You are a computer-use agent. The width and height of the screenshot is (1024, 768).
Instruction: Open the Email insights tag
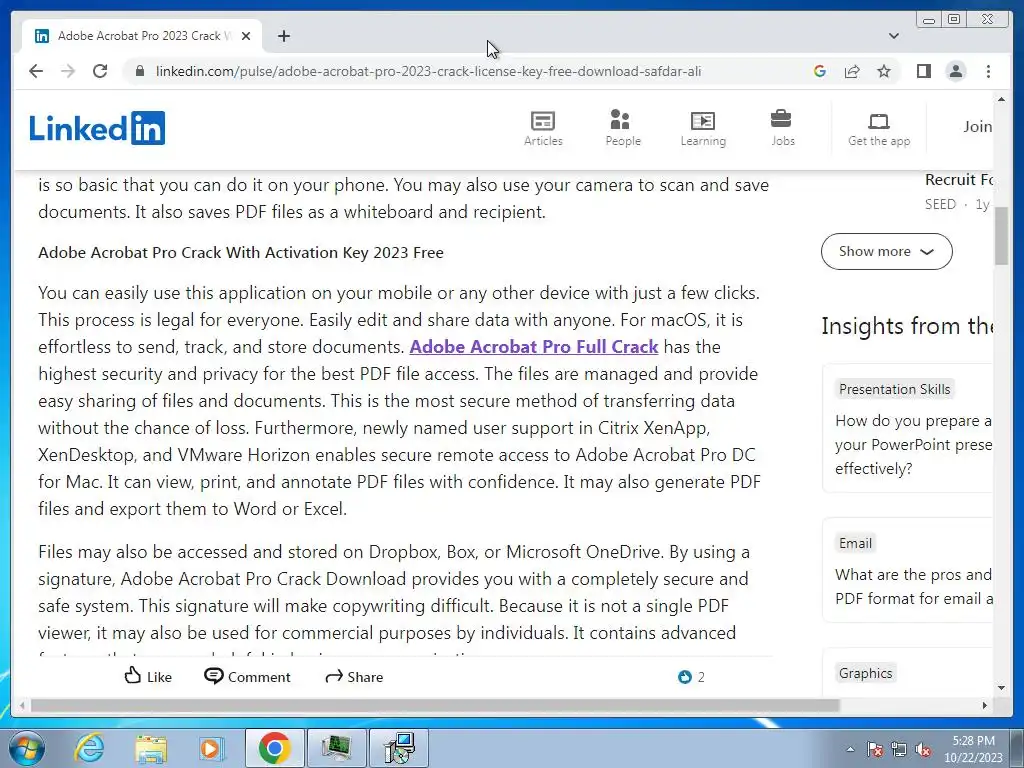(855, 543)
